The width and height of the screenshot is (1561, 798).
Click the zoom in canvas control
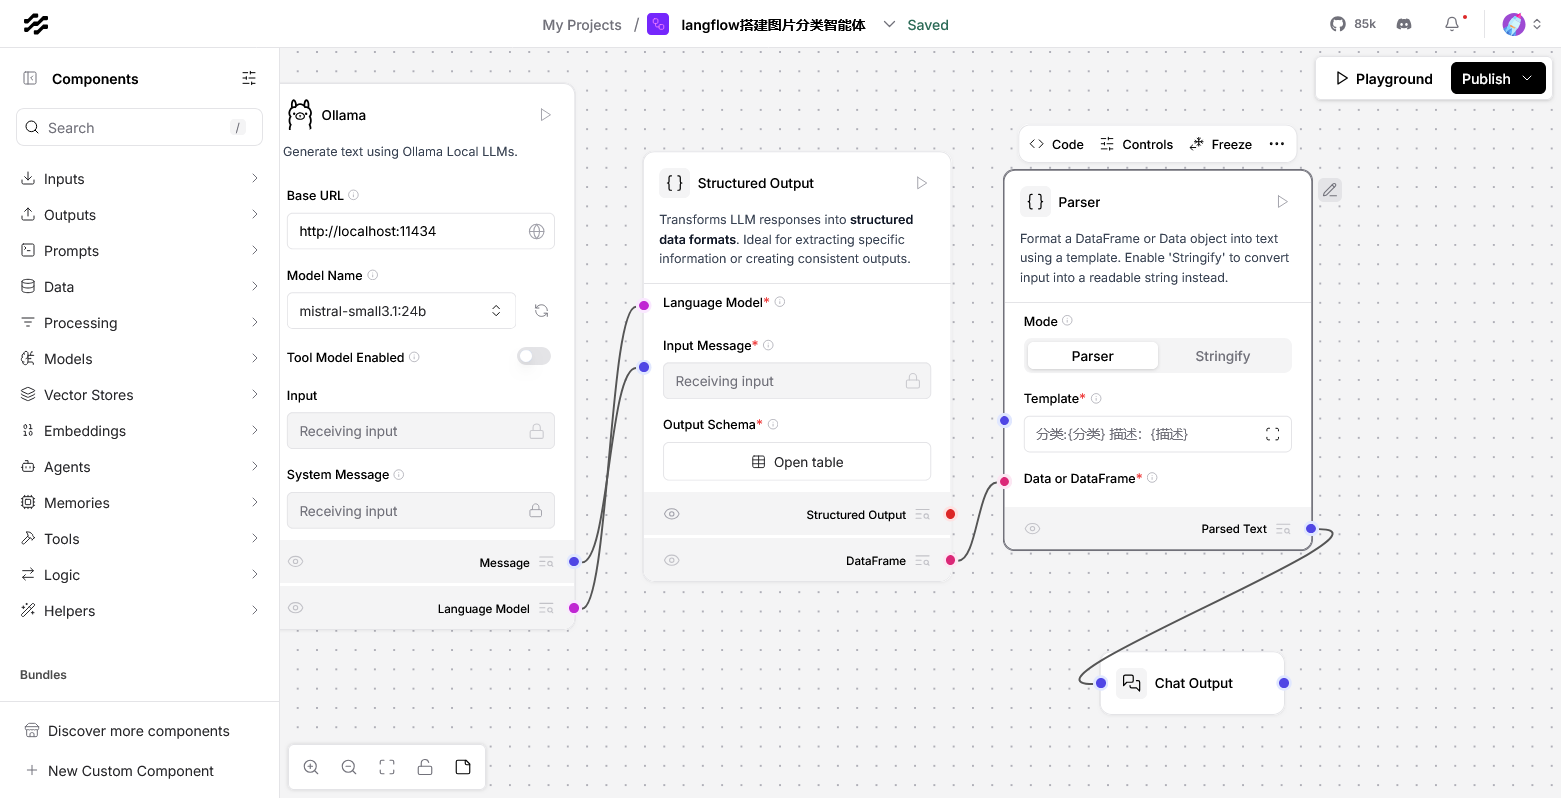pos(311,767)
